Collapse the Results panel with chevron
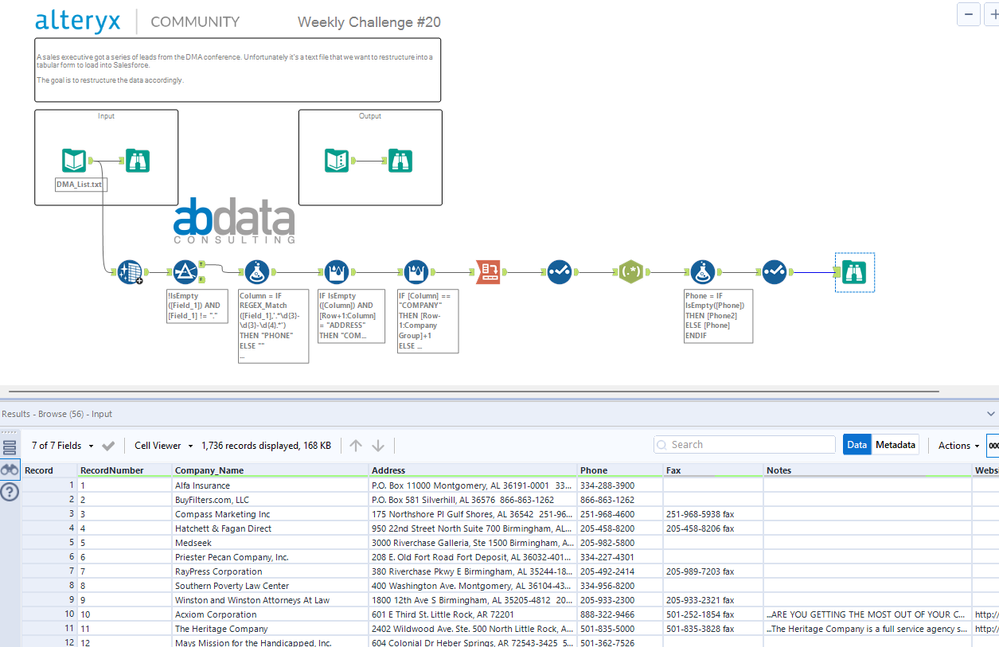The image size is (999, 647). tap(991, 414)
